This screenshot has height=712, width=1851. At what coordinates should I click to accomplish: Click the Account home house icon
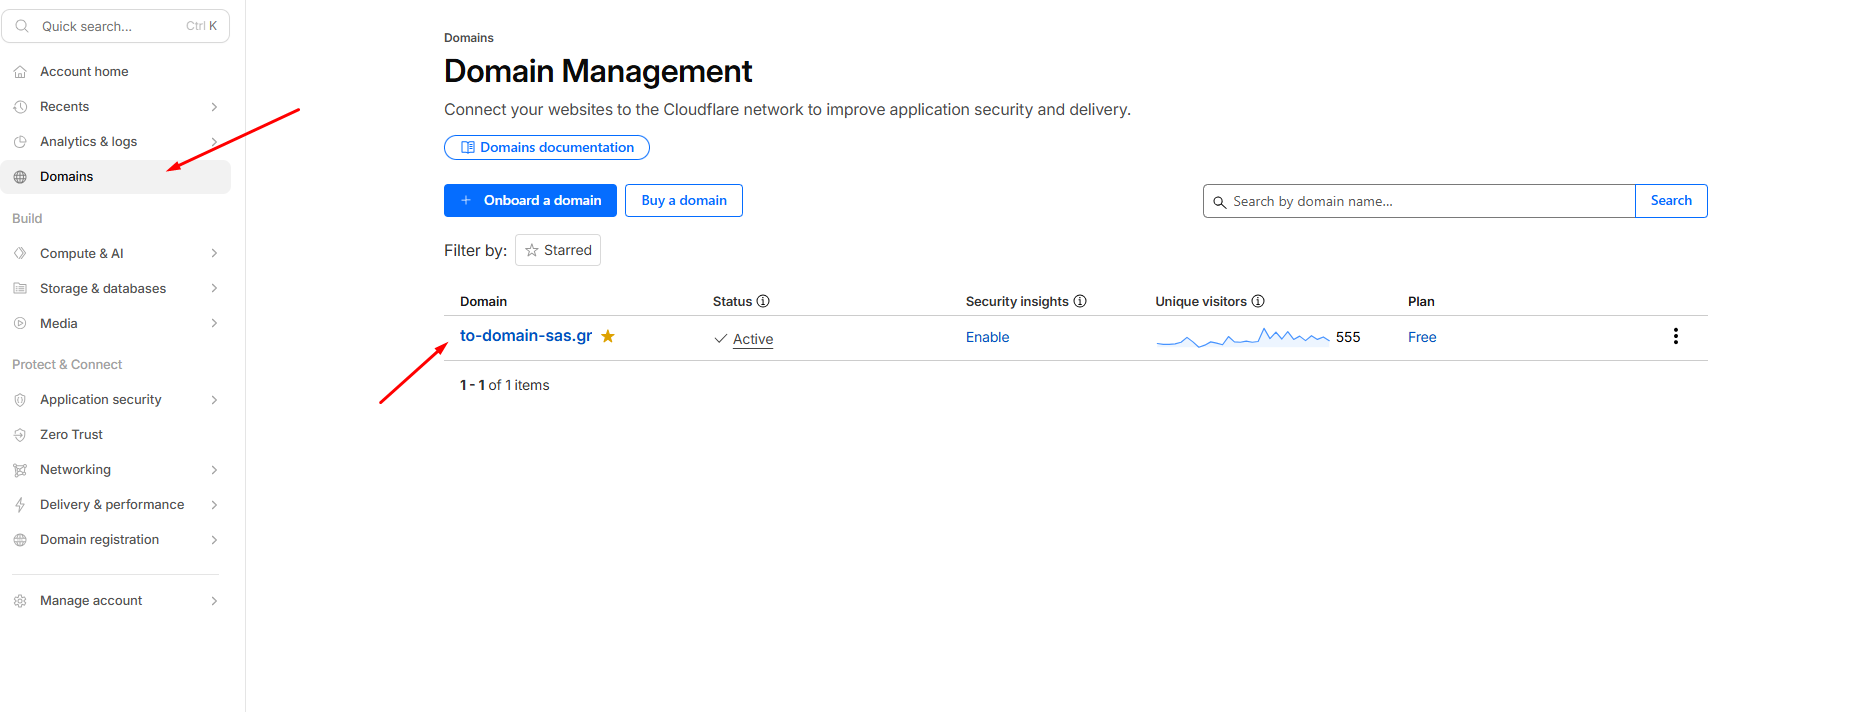pos(20,72)
